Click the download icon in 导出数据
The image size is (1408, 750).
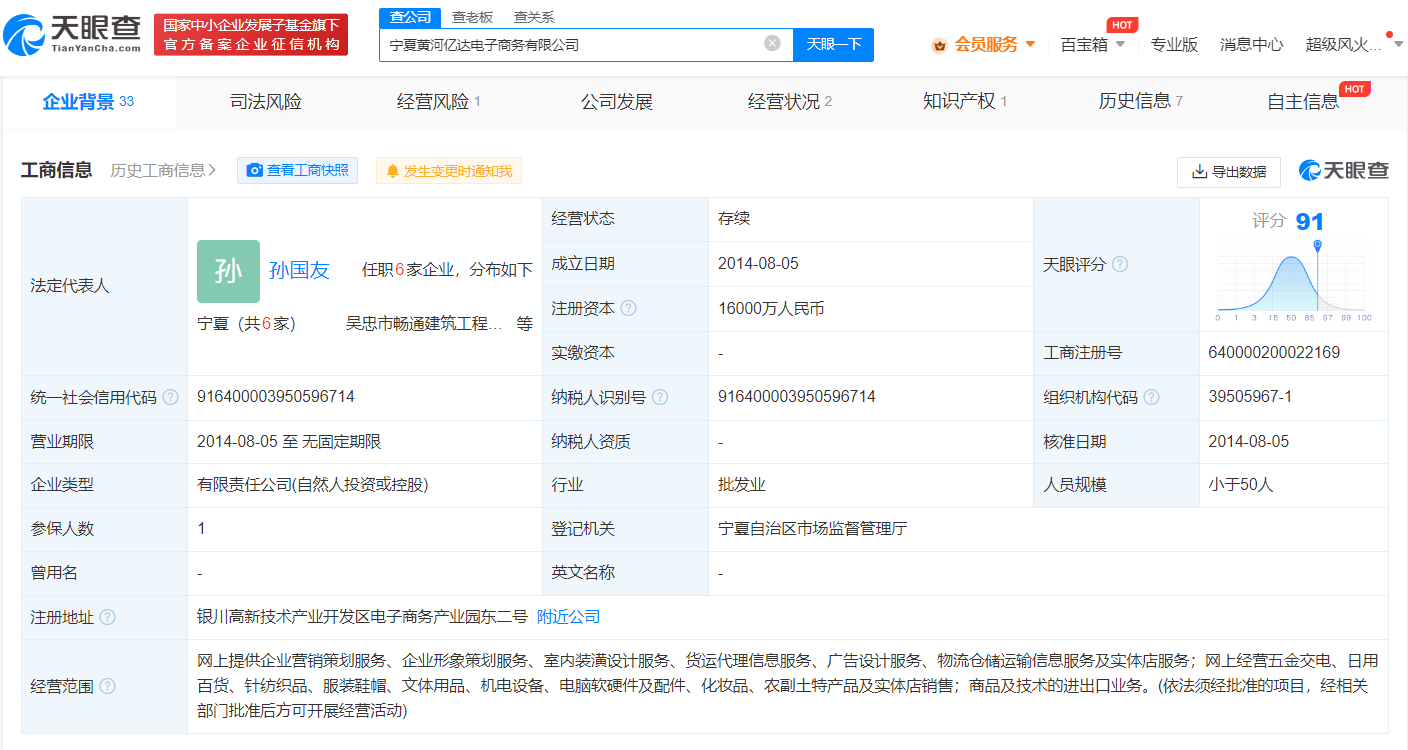(x=1198, y=172)
